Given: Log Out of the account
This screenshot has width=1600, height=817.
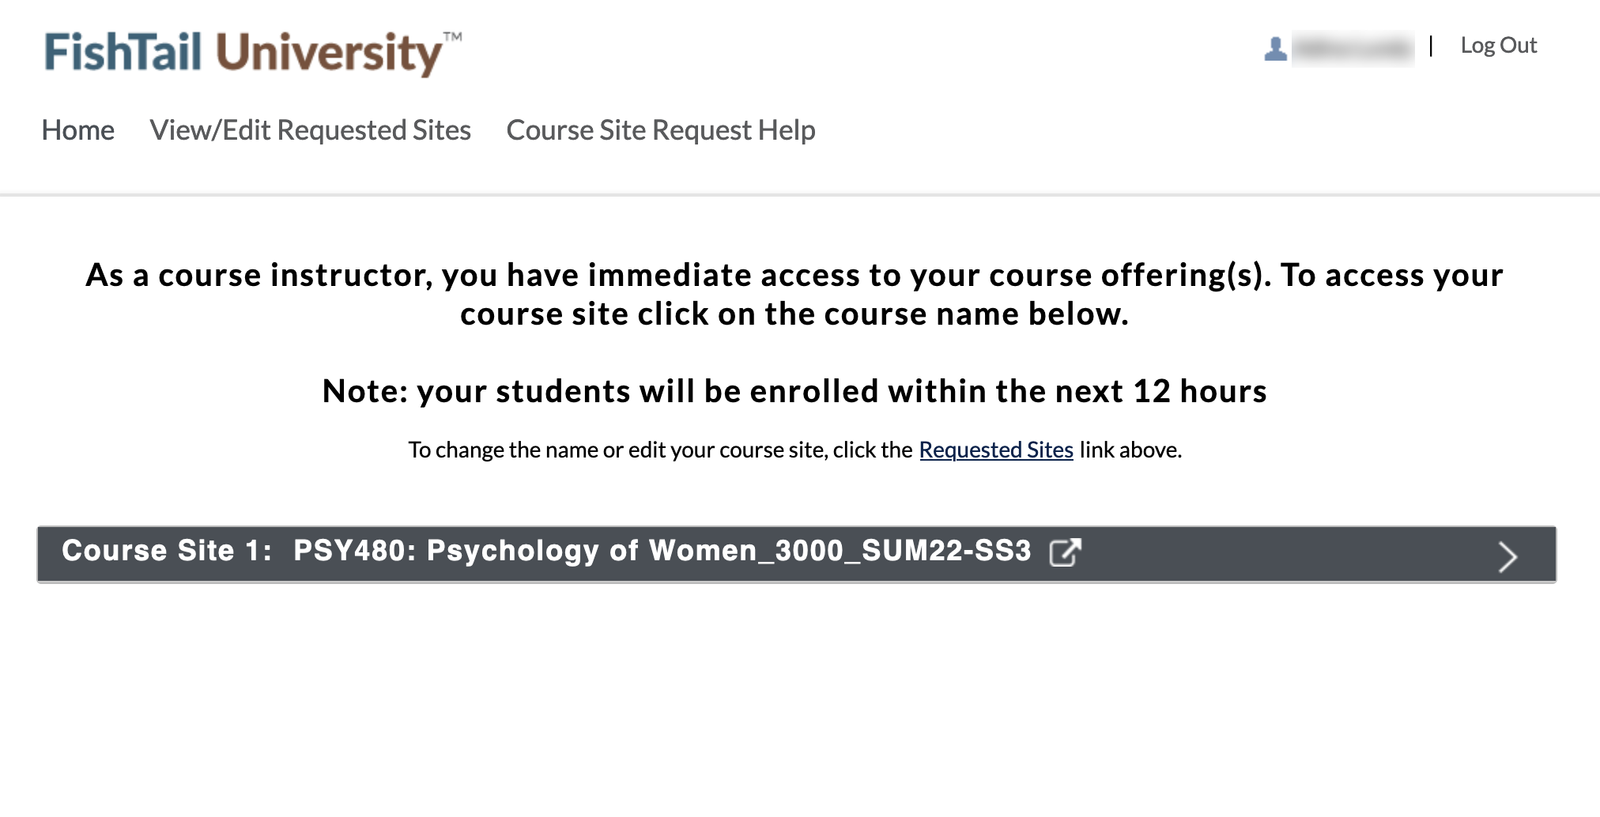Looking at the screenshot, I should [1498, 46].
